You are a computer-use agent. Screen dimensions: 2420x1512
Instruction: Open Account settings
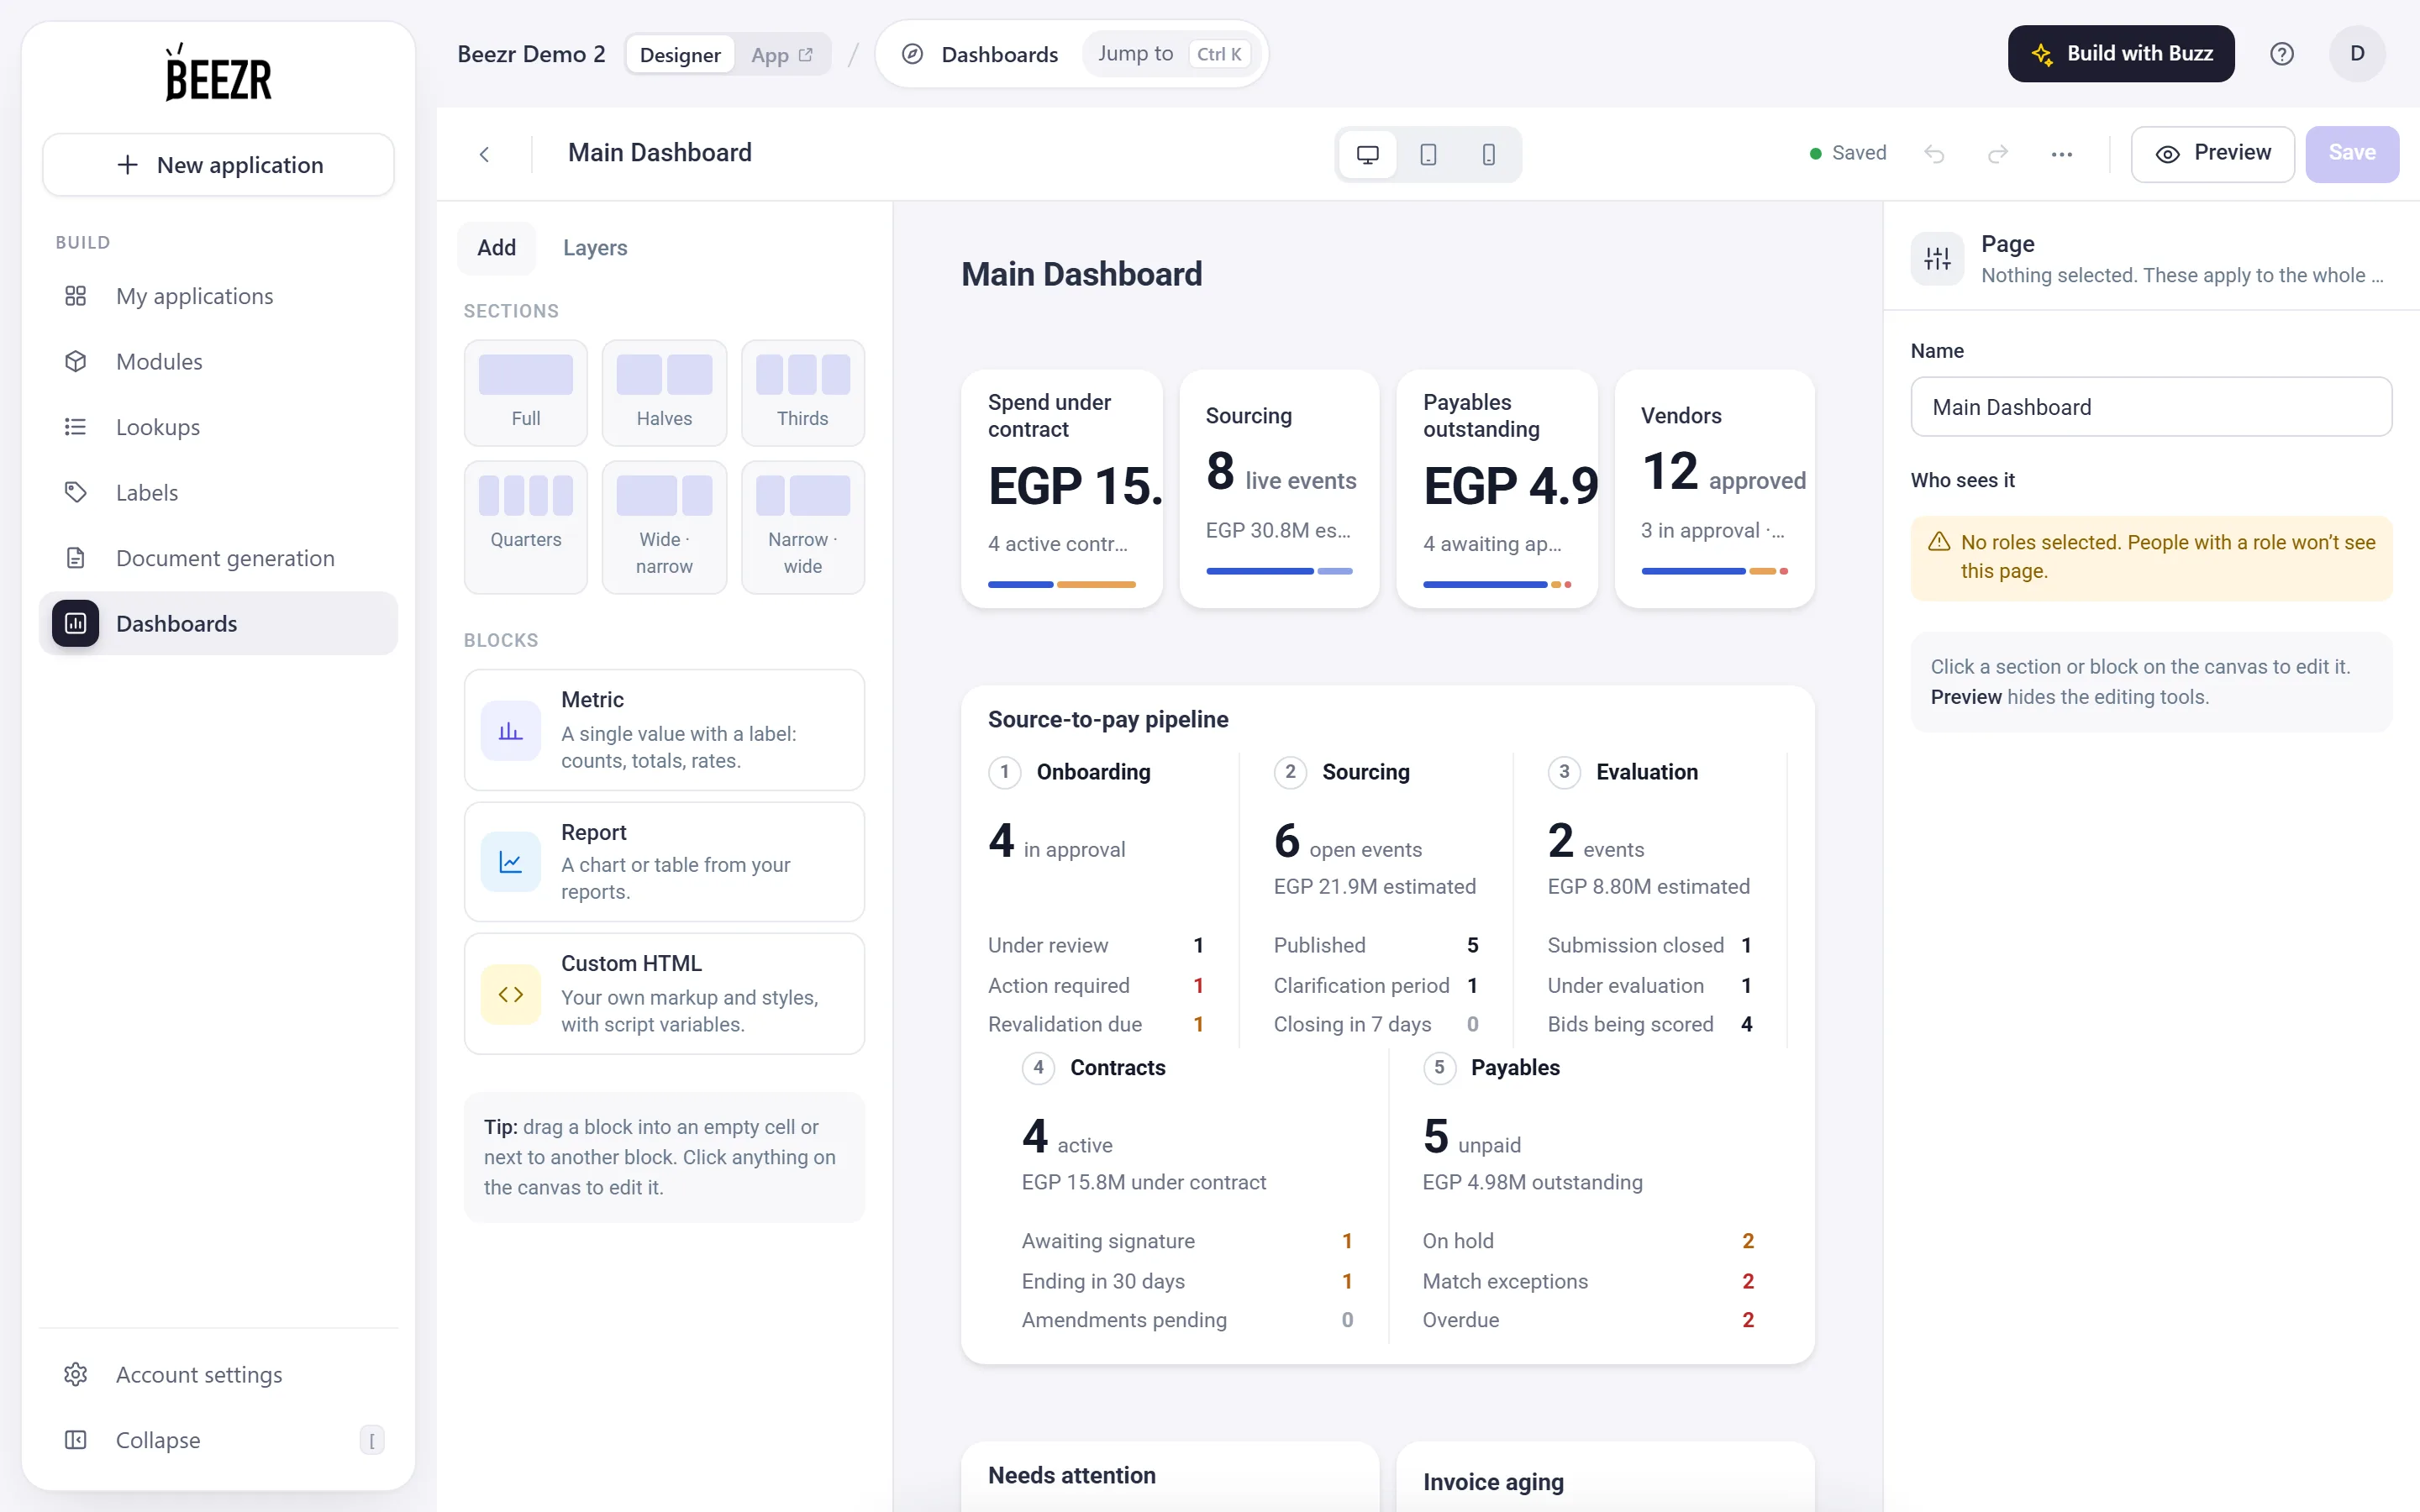point(218,1375)
